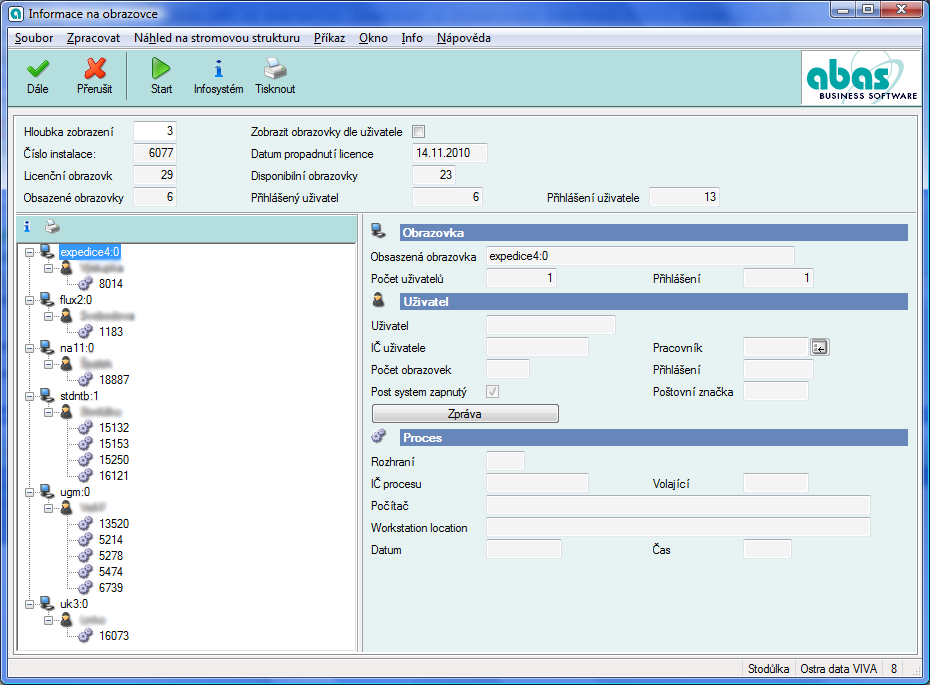Screen dimensions: 930x685
Task: Collapse the stdntb:1 tree node
Action: click(x=29, y=396)
